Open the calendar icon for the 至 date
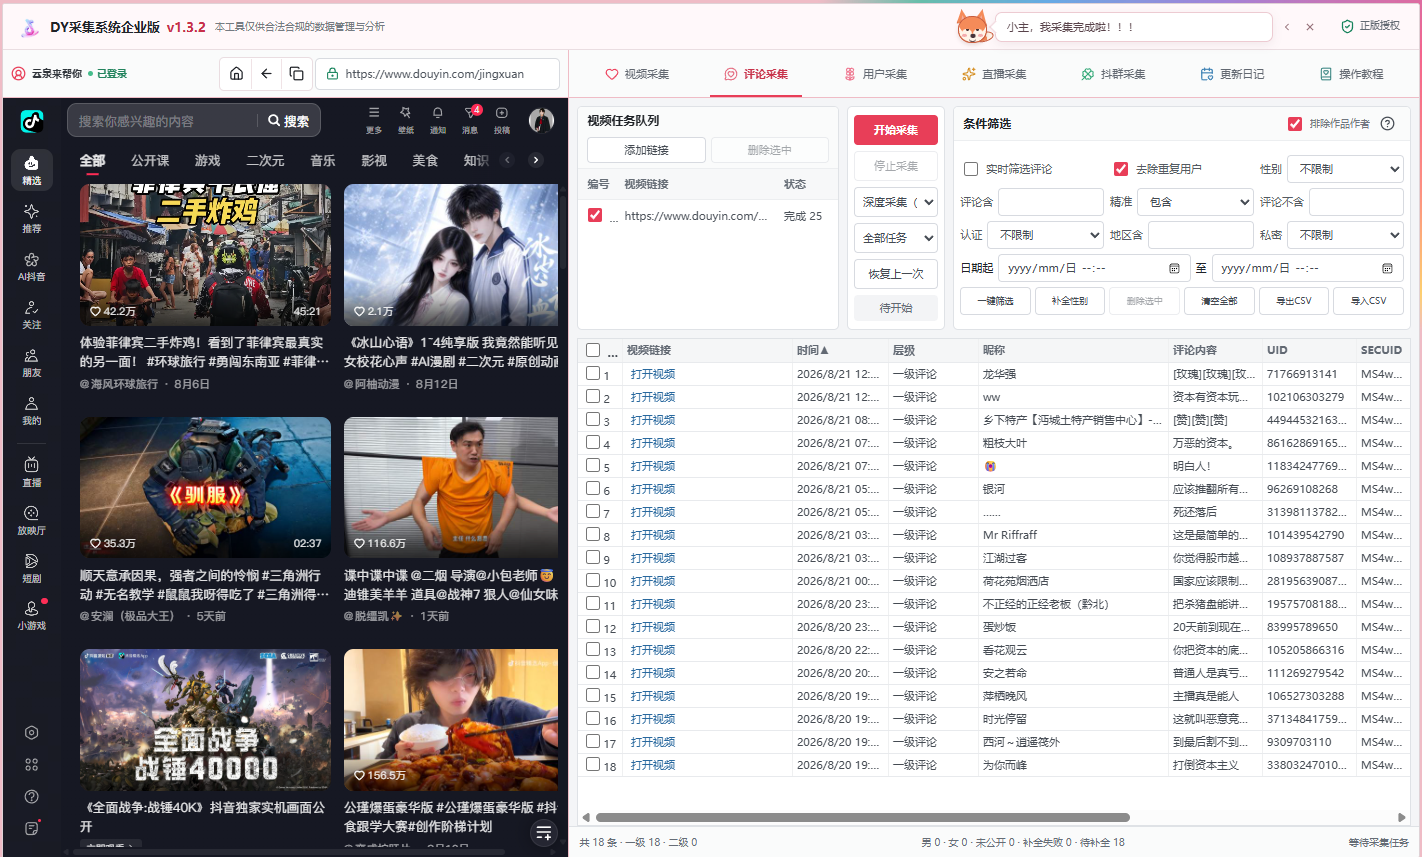Viewport: 1422px width, 857px height. point(1387,268)
